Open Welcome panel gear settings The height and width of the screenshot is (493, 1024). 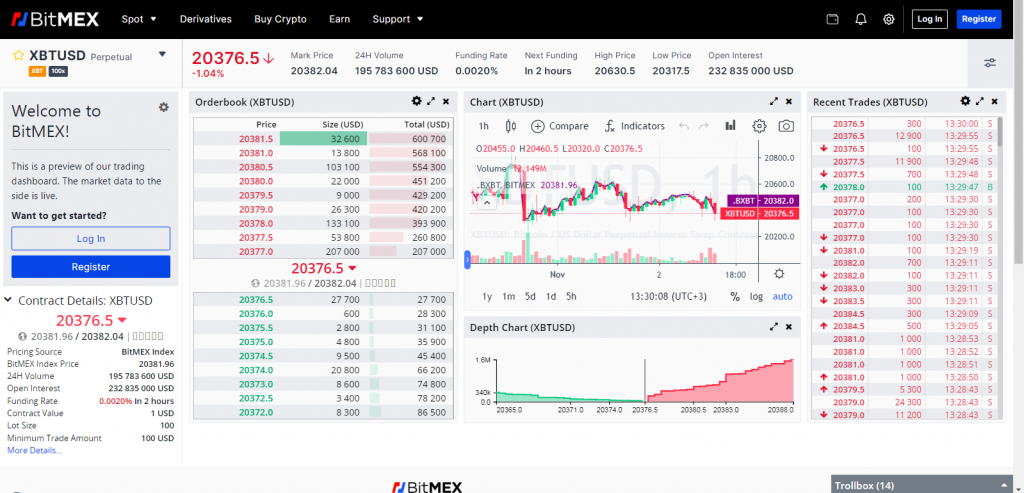click(x=164, y=107)
